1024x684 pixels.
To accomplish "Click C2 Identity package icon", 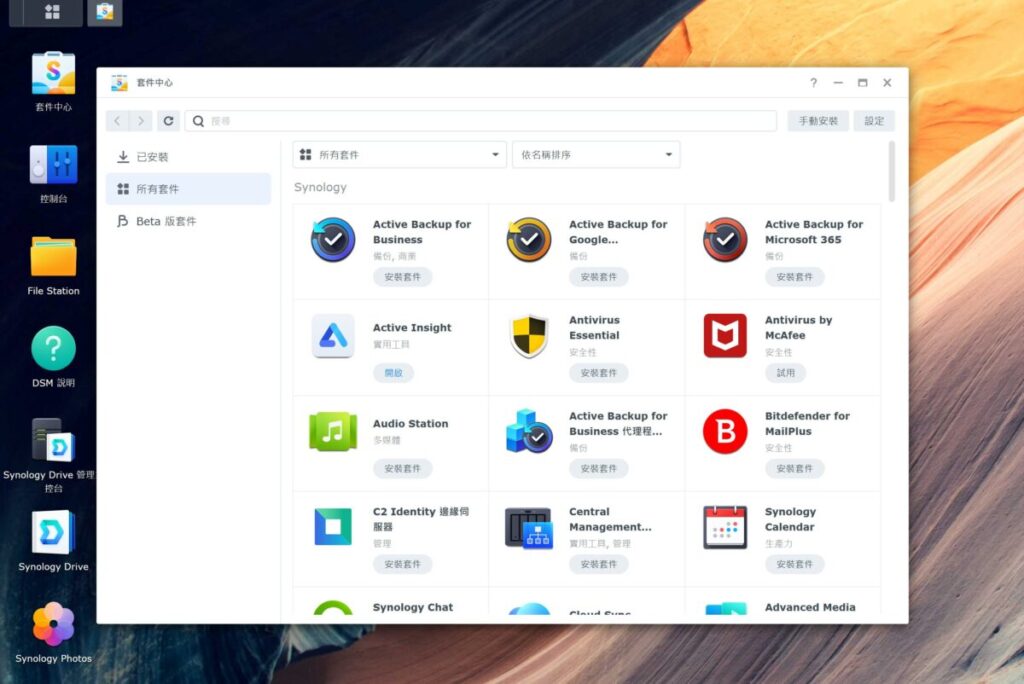I will pyautogui.click(x=333, y=527).
